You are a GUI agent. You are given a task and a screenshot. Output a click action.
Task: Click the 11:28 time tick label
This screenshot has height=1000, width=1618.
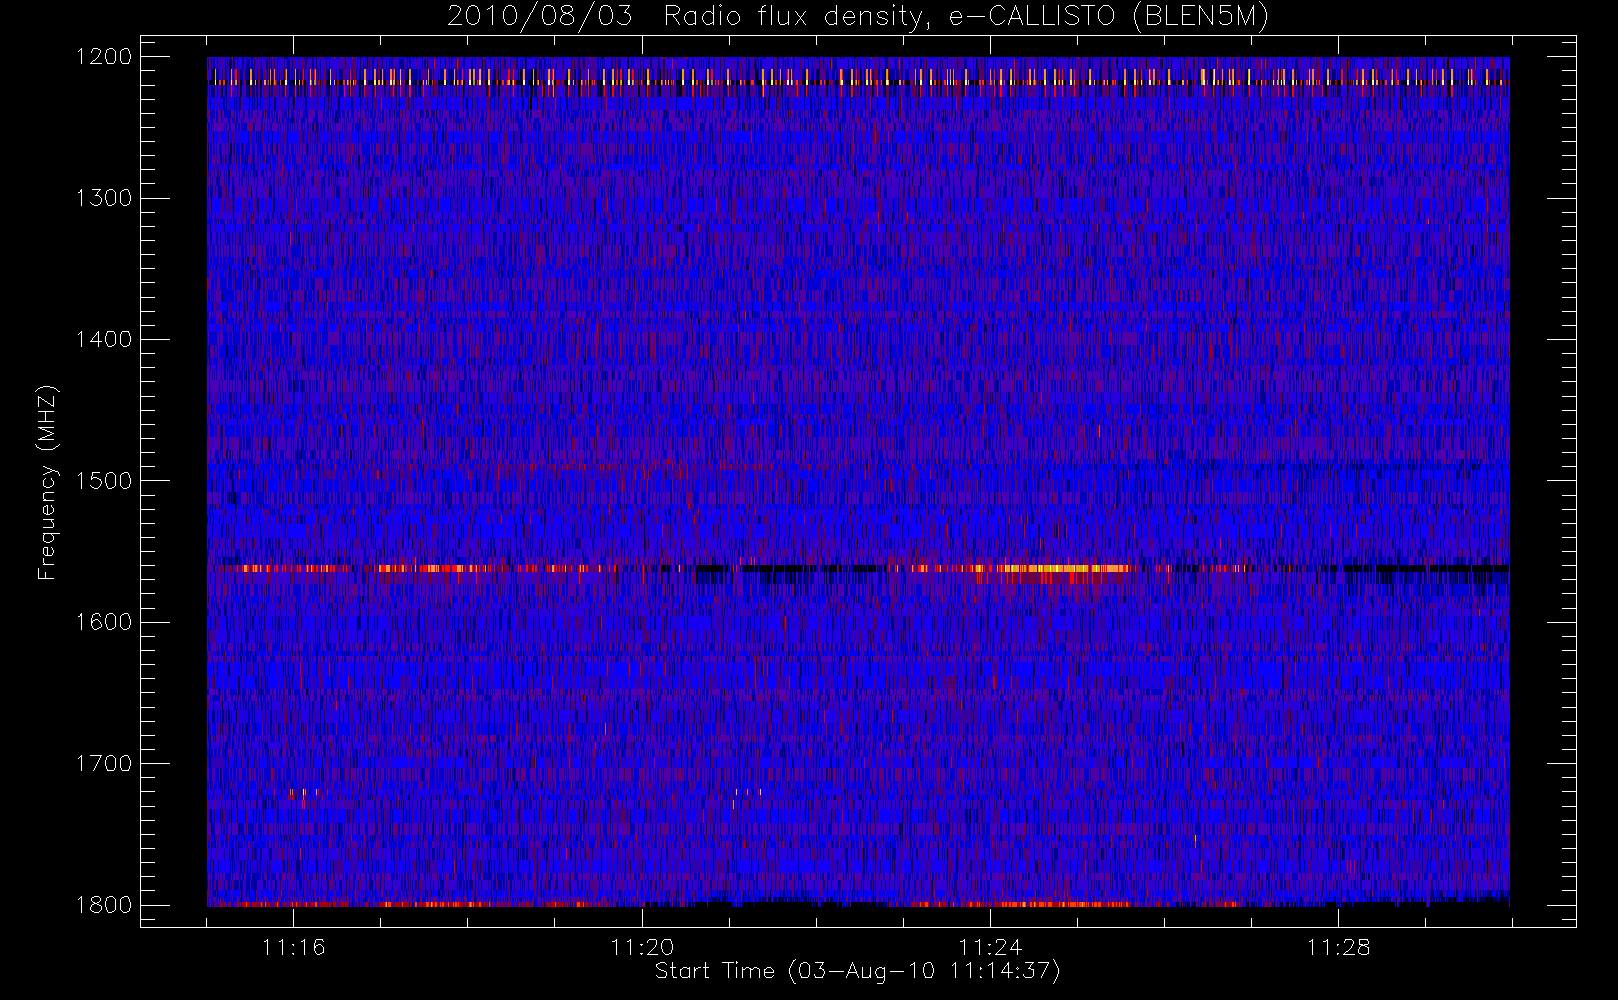pos(1338,946)
